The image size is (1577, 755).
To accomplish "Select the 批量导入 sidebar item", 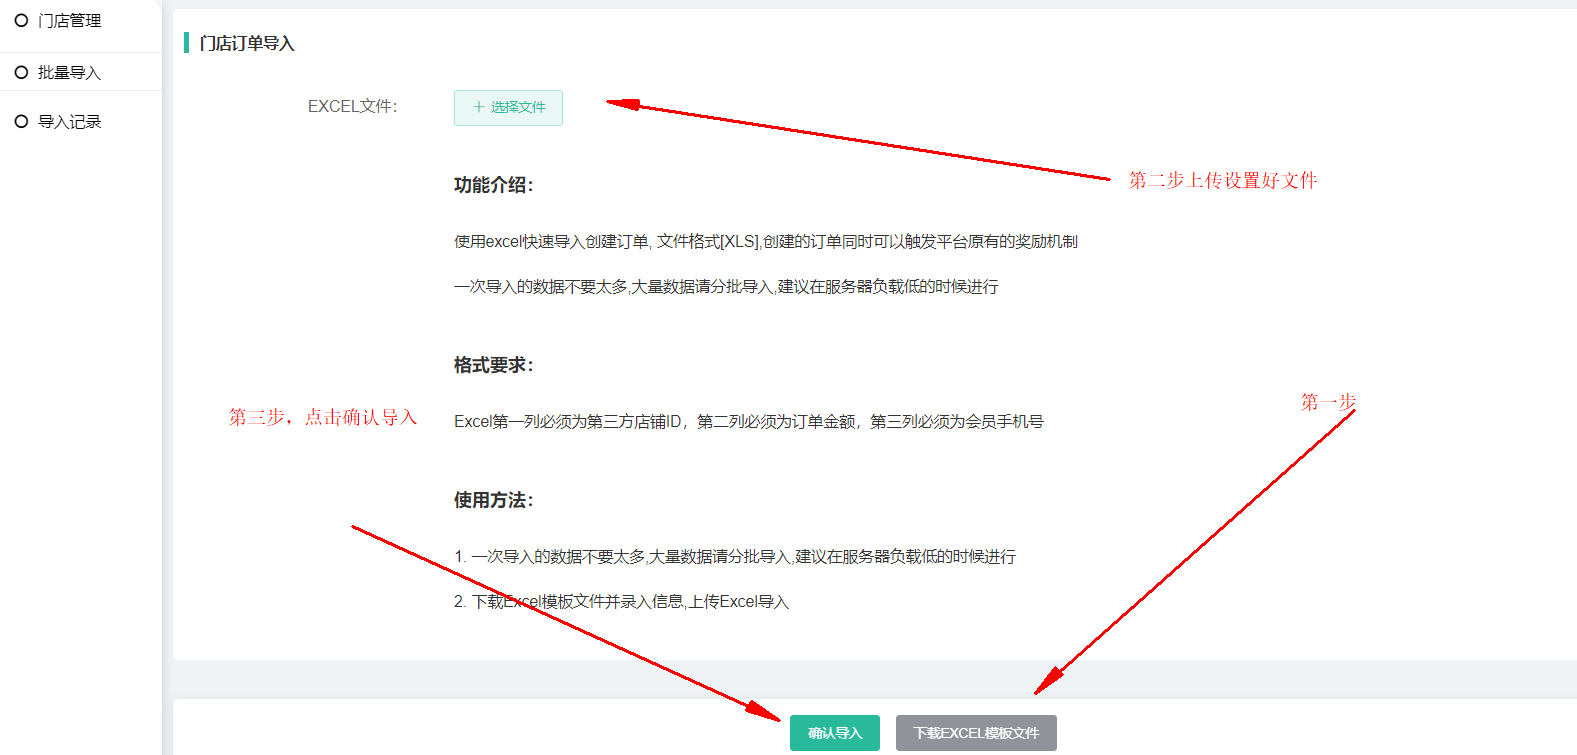I will pos(69,72).
